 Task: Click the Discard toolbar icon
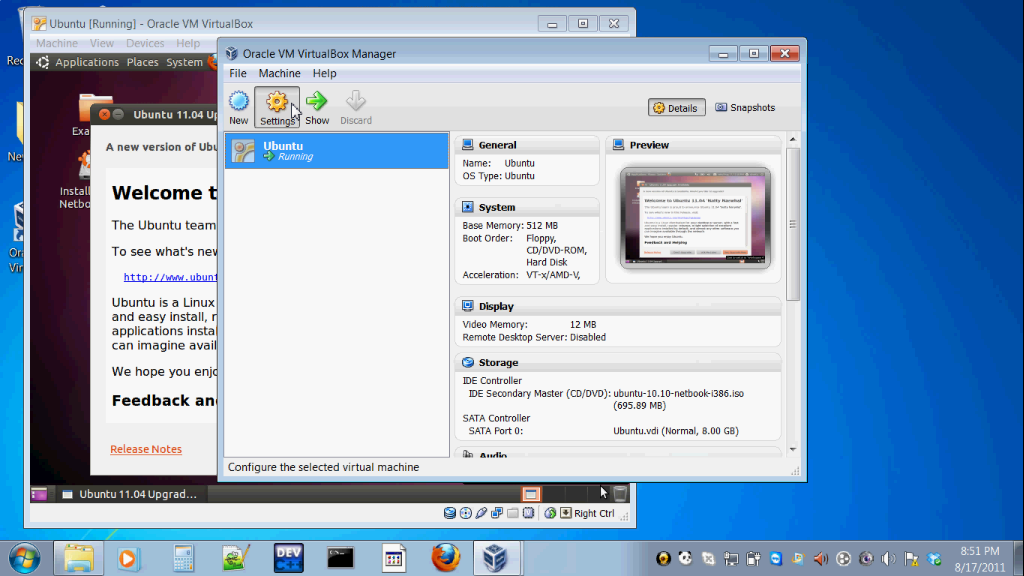(356, 108)
